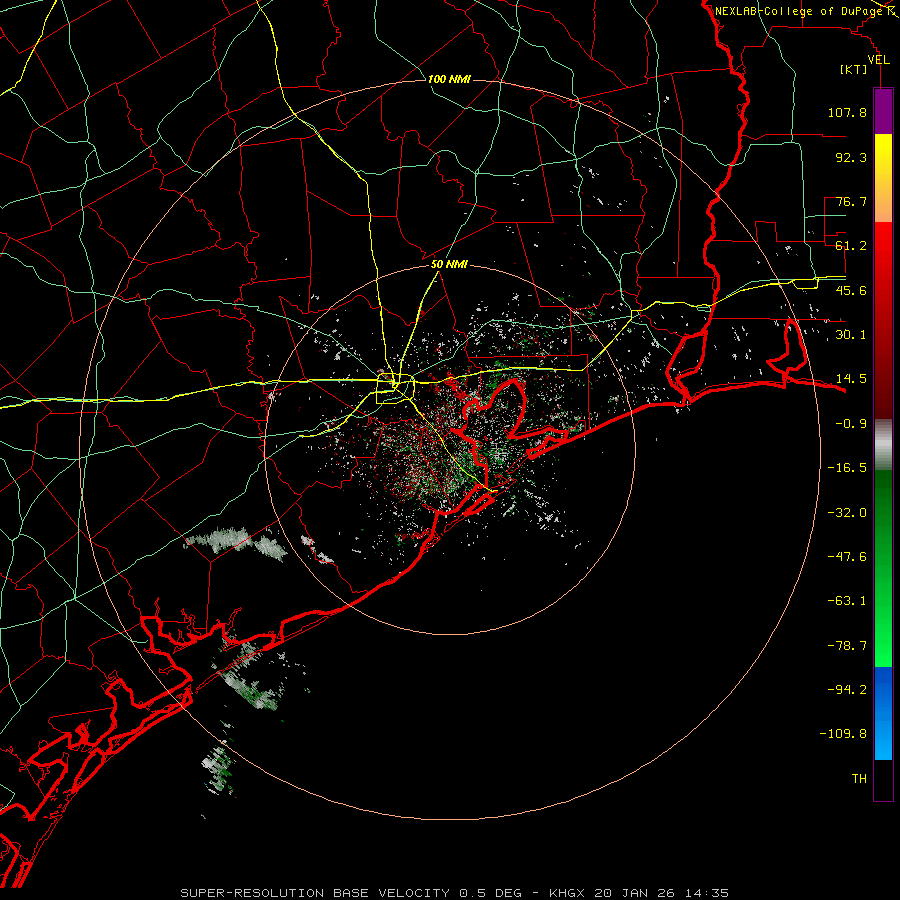Click the 92.3 scale value

851,157
